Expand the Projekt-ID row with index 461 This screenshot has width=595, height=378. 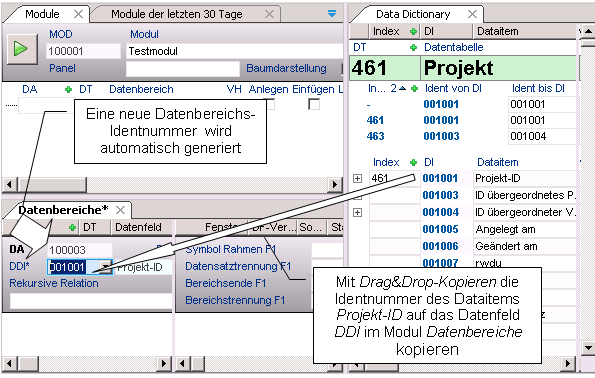(357, 178)
